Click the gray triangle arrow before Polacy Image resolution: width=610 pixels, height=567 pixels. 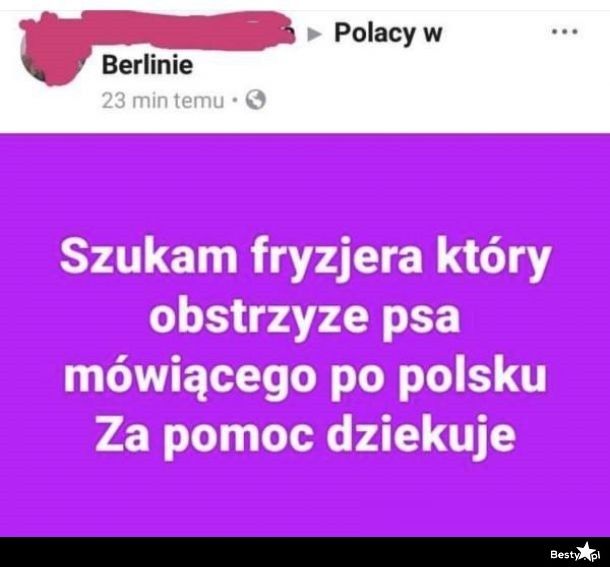[314, 35]
